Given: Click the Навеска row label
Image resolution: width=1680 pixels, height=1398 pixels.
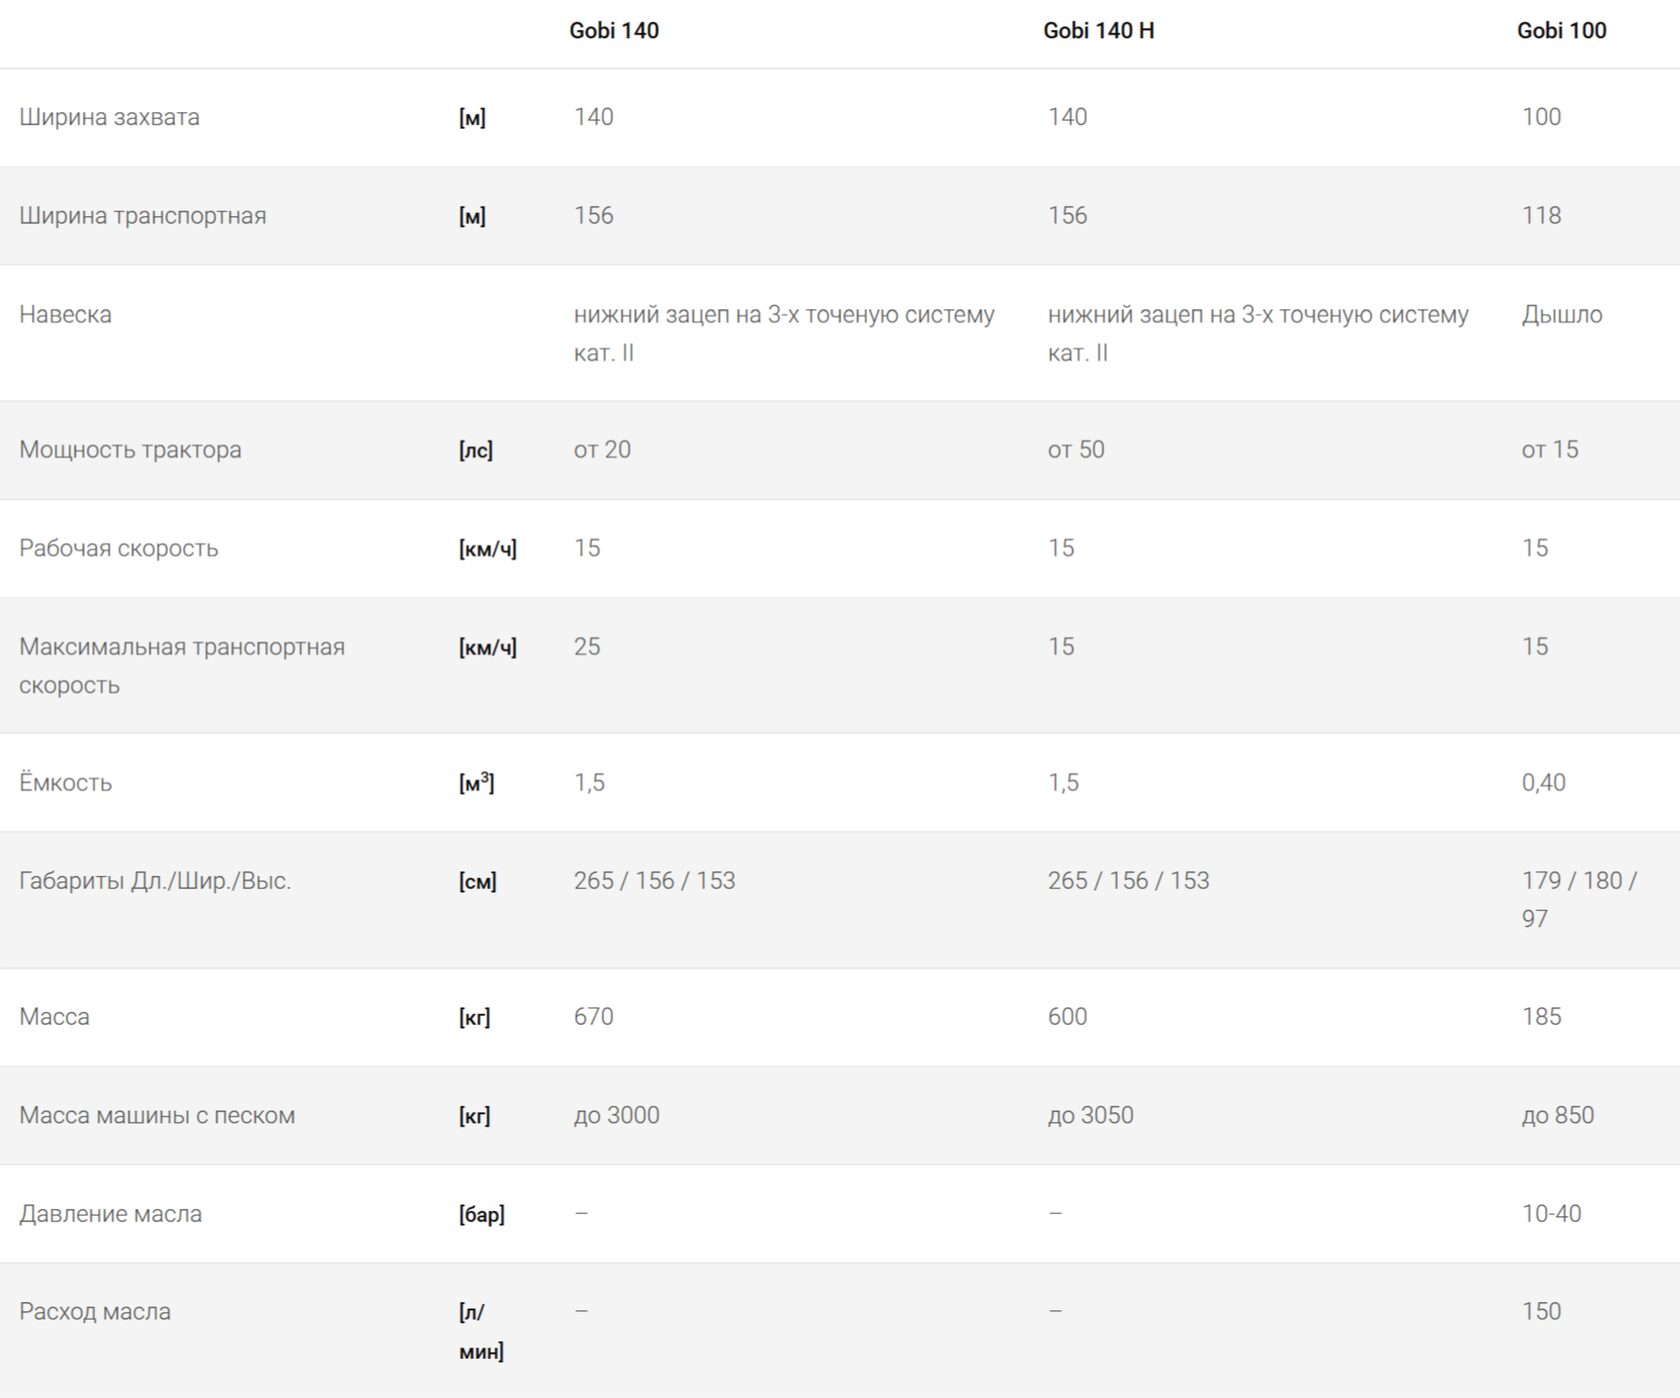Looking at the screenshot, I should (65, 315).
